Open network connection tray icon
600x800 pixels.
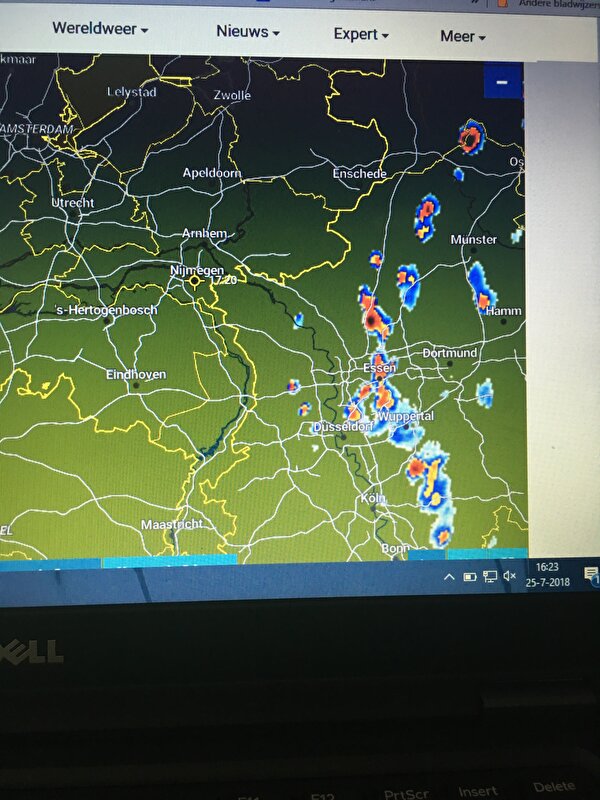click(x=490, y=577)
